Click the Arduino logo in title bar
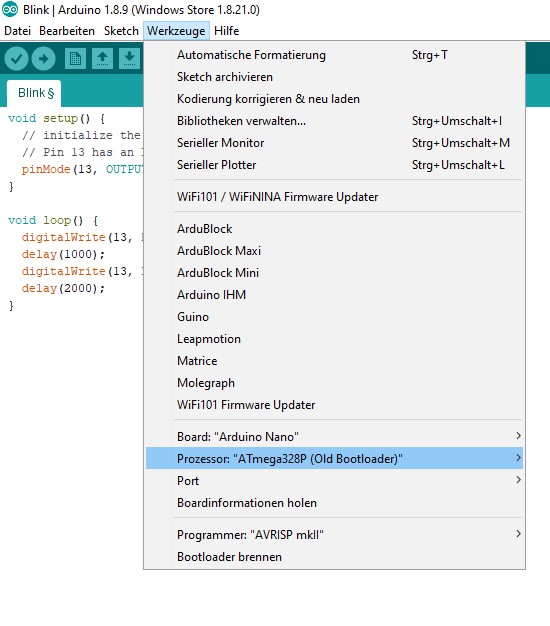 [10, 9]
